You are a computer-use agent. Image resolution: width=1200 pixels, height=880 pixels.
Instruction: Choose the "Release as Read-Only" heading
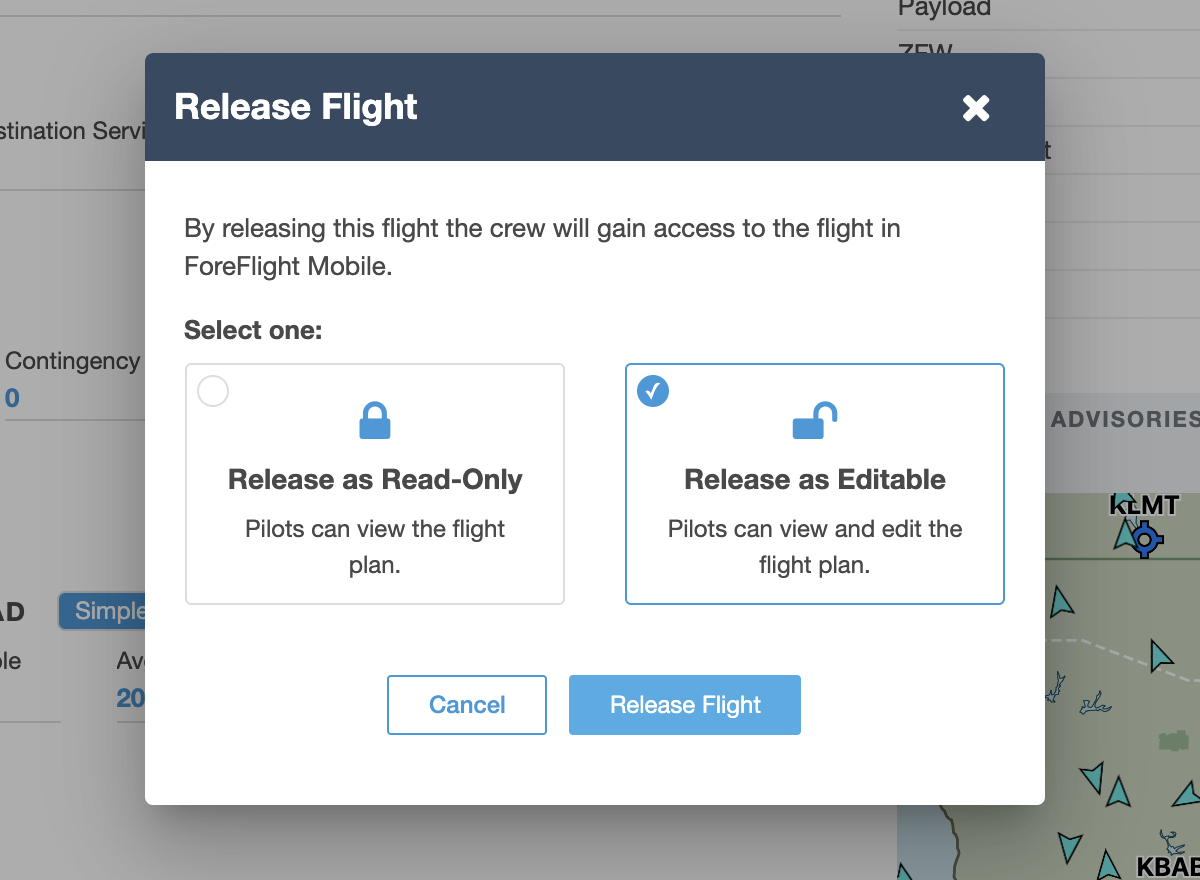375,480
